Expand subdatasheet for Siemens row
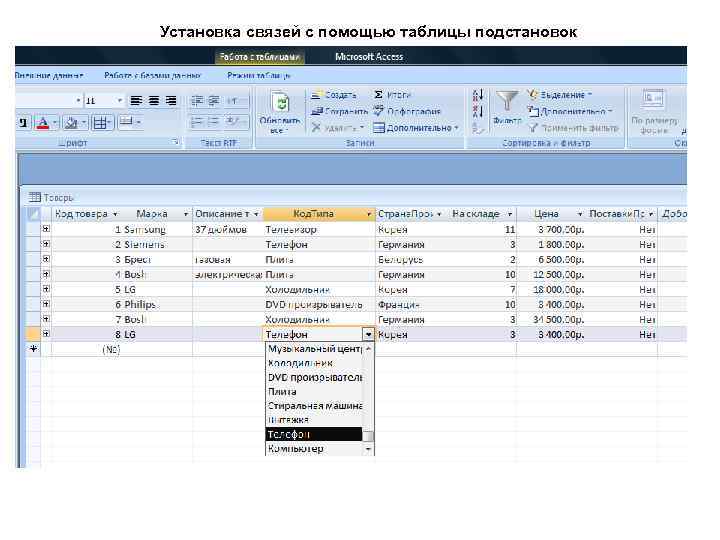 (46, 244)
